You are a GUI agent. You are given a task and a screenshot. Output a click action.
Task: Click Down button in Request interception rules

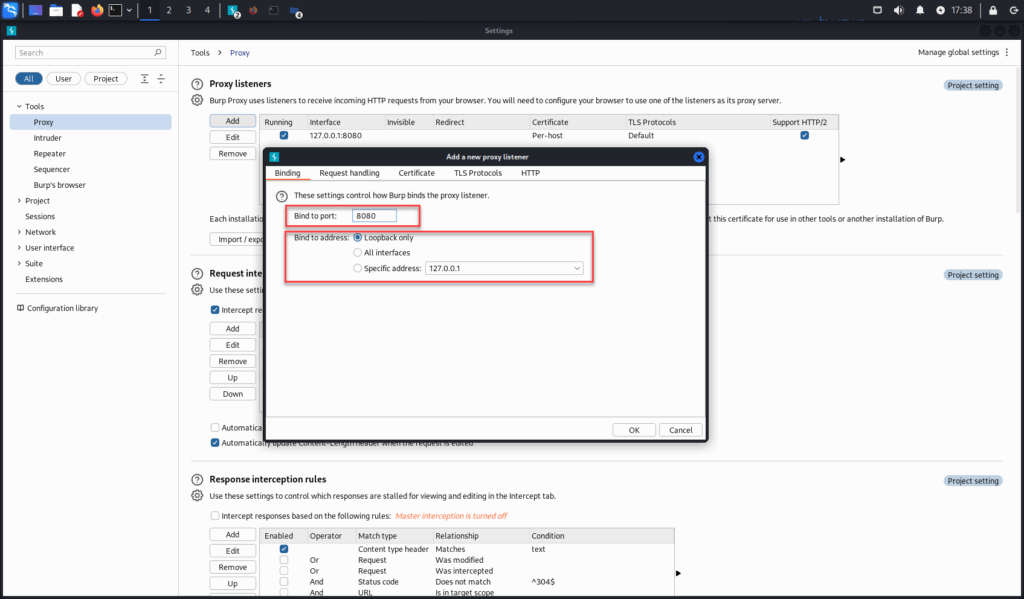pyautogui.click(x=232, y=394)
